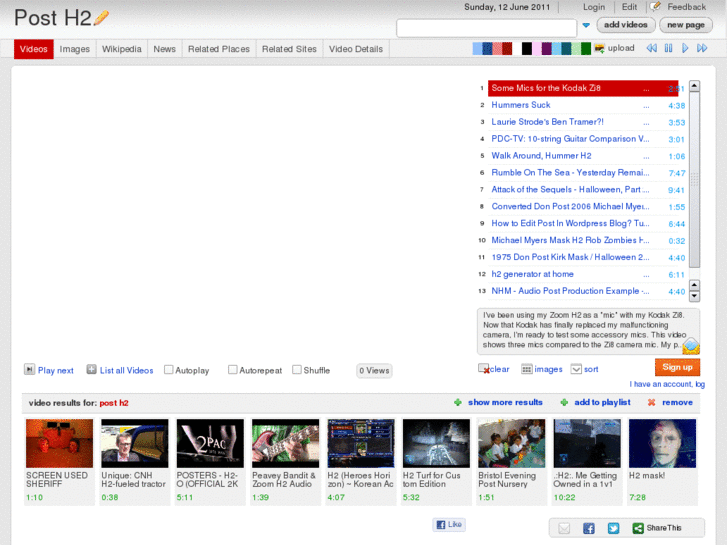Open Hummers Suck in the playlist
This screenshot has width=727, height=545.
pos(521,105)
